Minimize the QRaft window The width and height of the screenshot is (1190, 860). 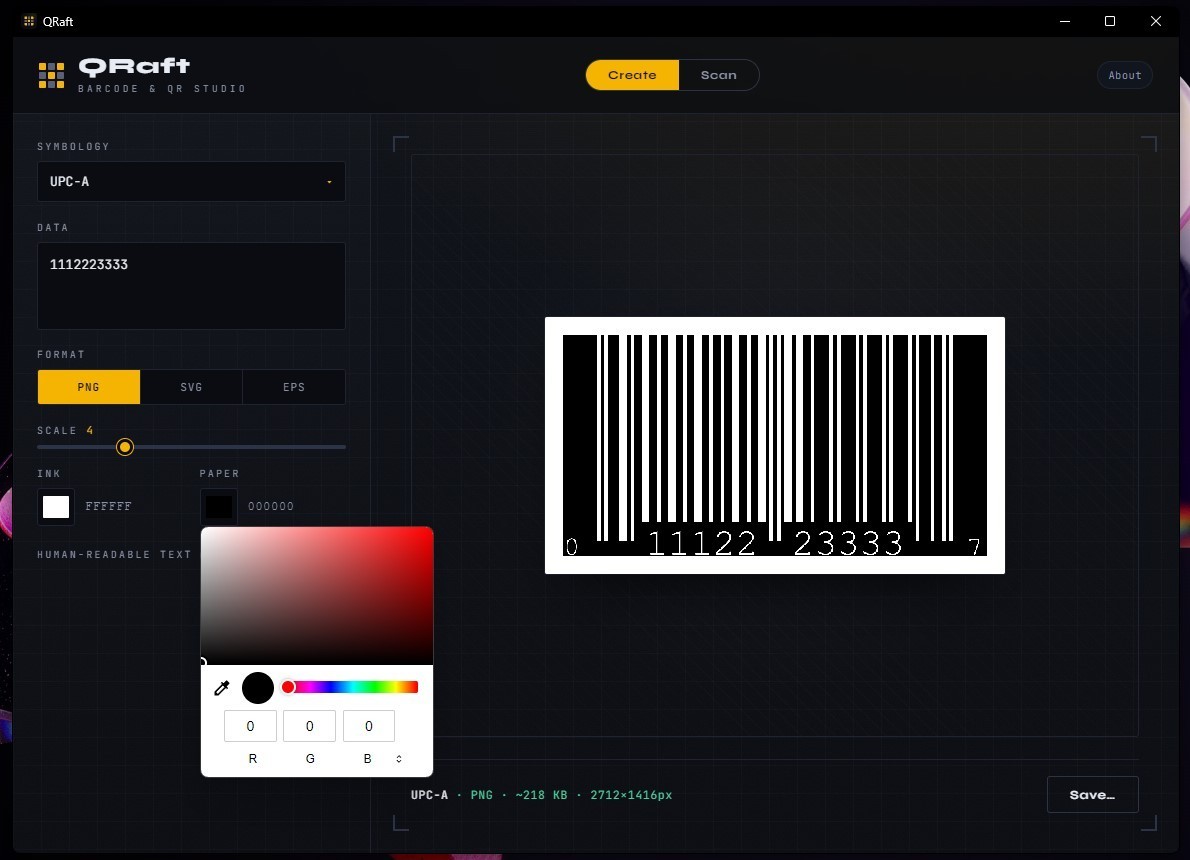tap(1065, 21)
